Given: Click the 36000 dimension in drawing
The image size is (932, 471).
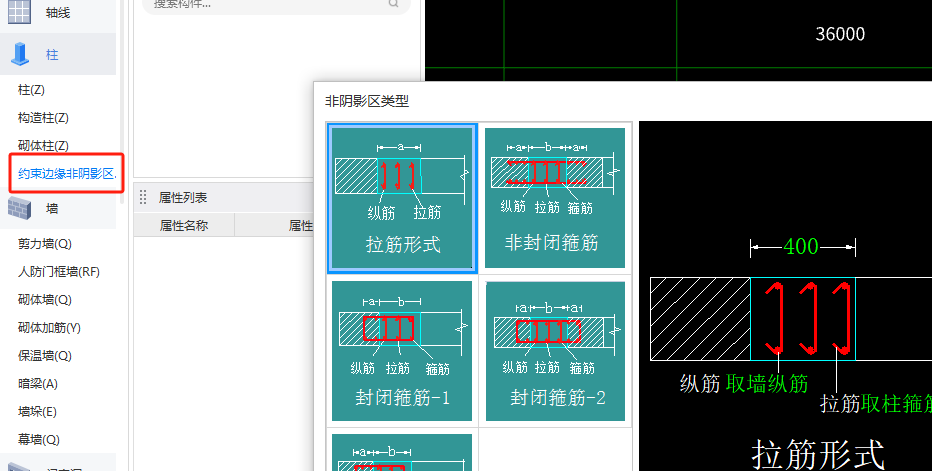Looking at the screenshot, I should 840,34.
